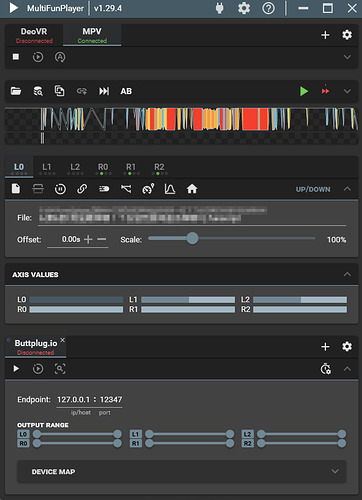
Task: Edit the endpoint IP 127.0.0.1 field
Action: point(73,400)
